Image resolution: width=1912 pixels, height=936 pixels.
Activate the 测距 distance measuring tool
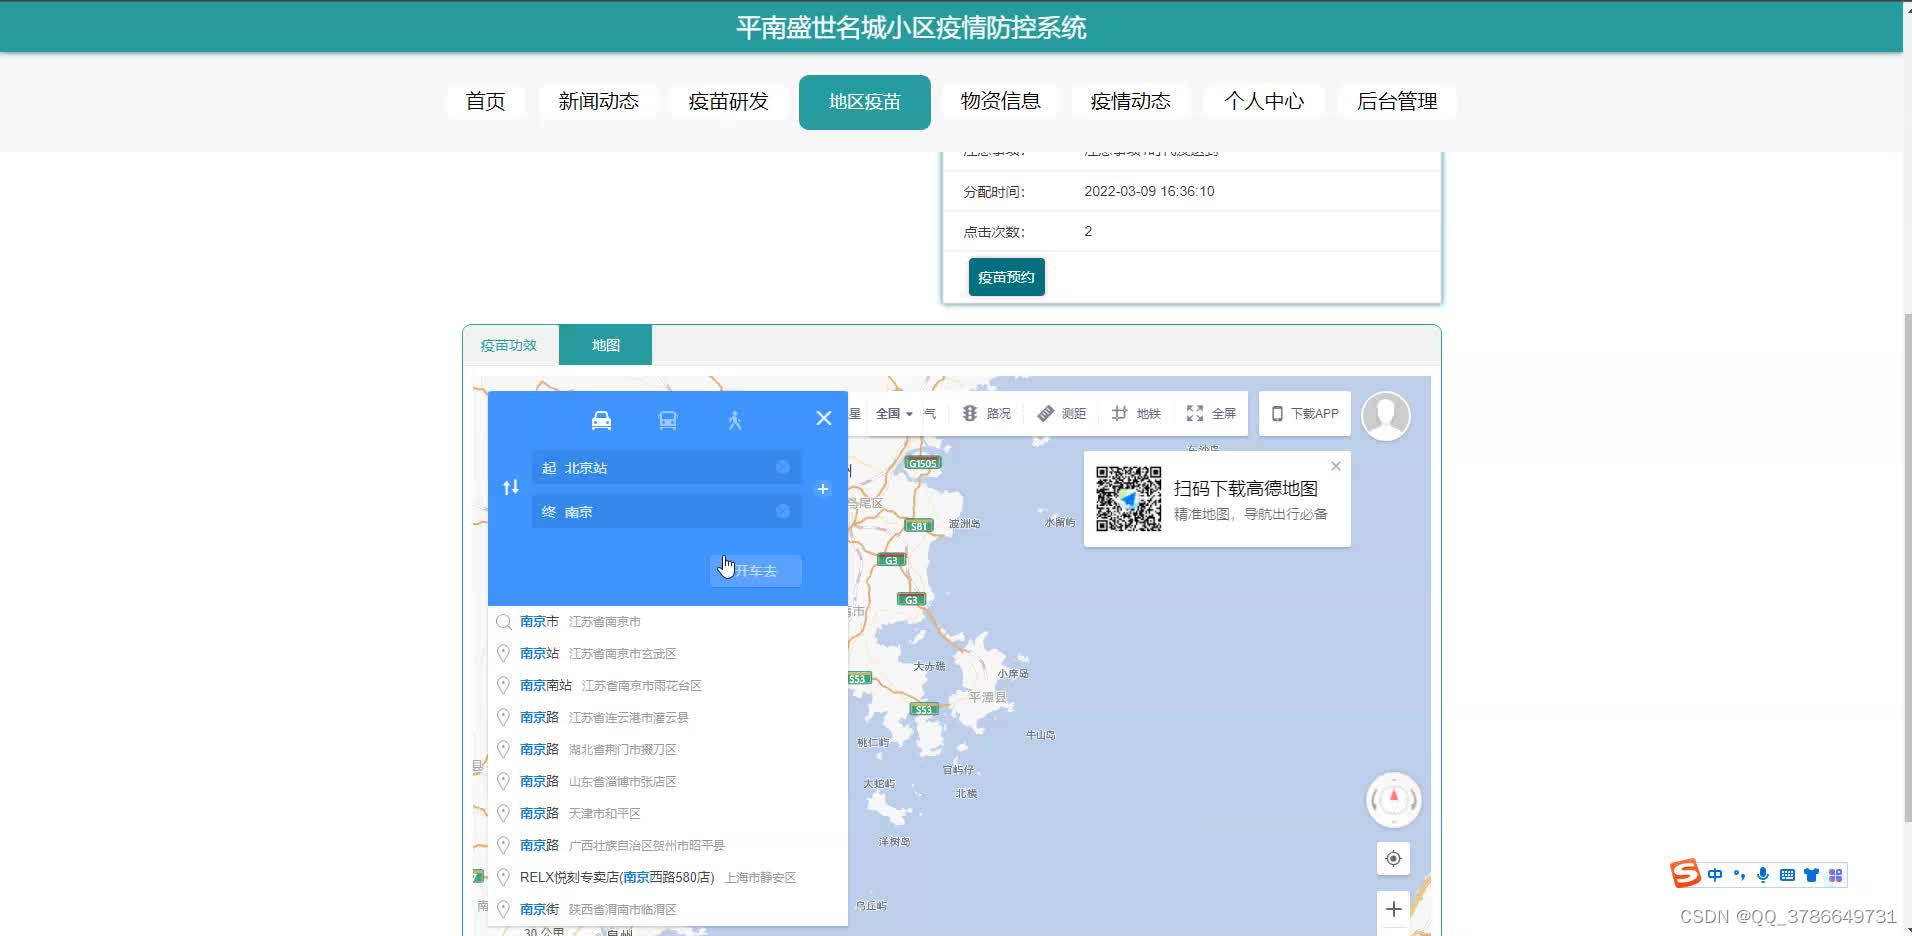click(x=1061, y=413)
